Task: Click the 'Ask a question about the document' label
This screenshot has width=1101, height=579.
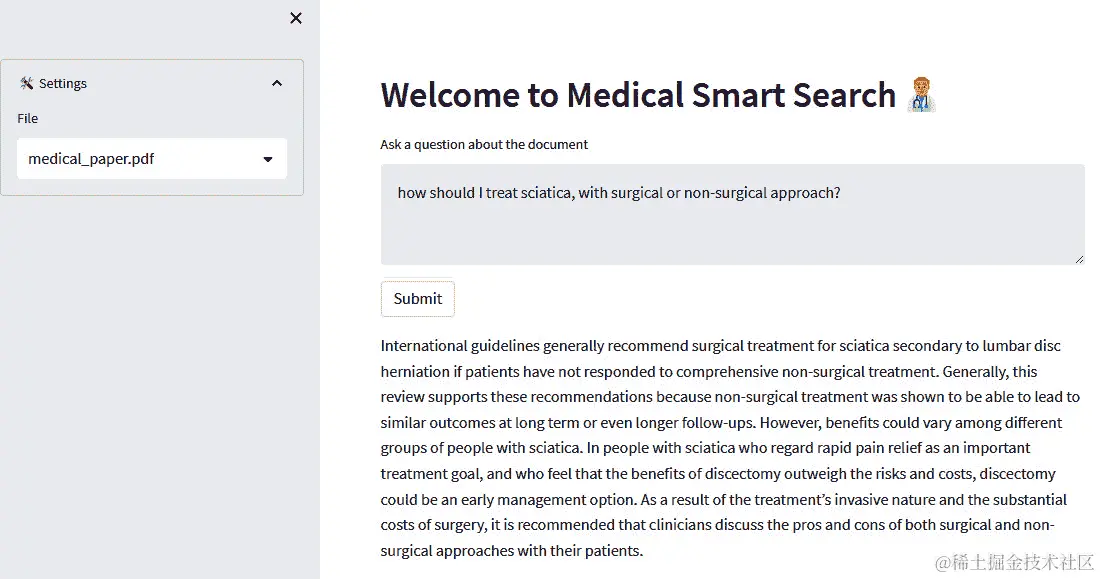Action: coord(484,145)
